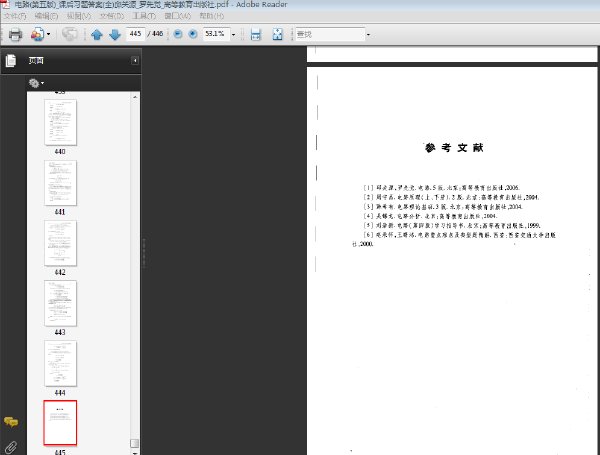Click the Adobe PDF icon in title bar
600x455 pixels.
[5, 4]
